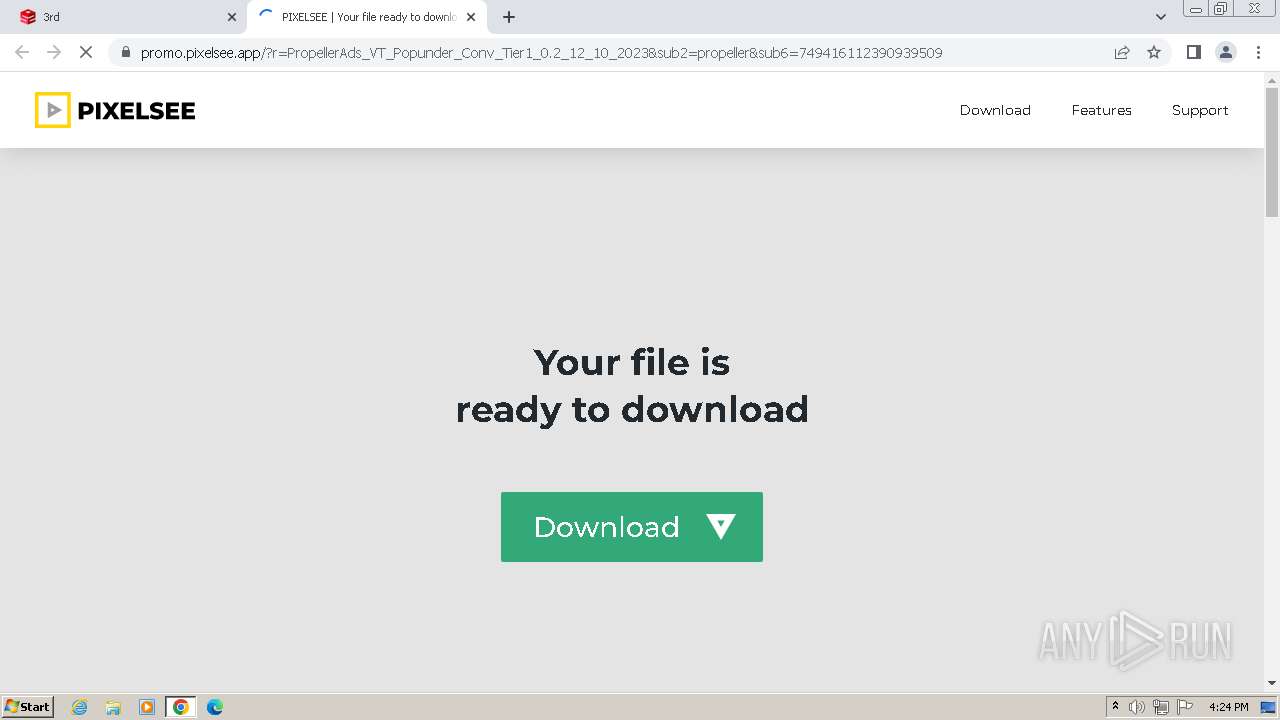Click the green Download button

(631, 527)
